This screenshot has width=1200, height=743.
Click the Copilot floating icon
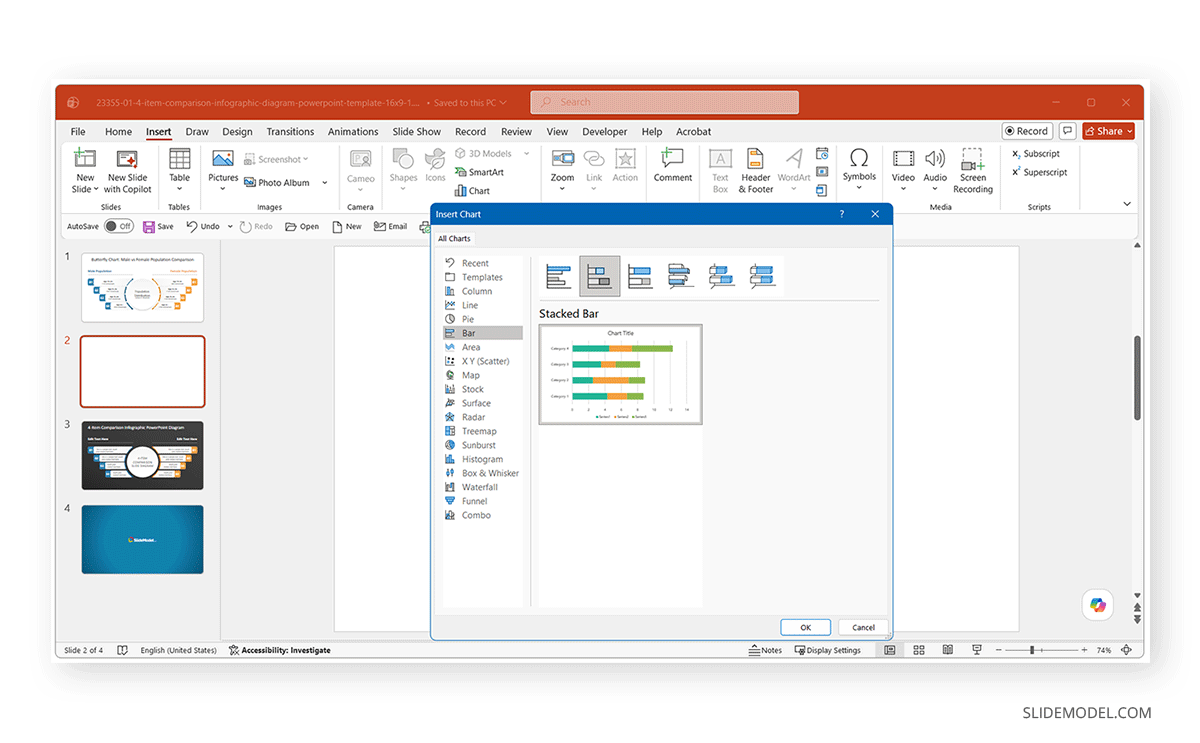click(1098, 604)
